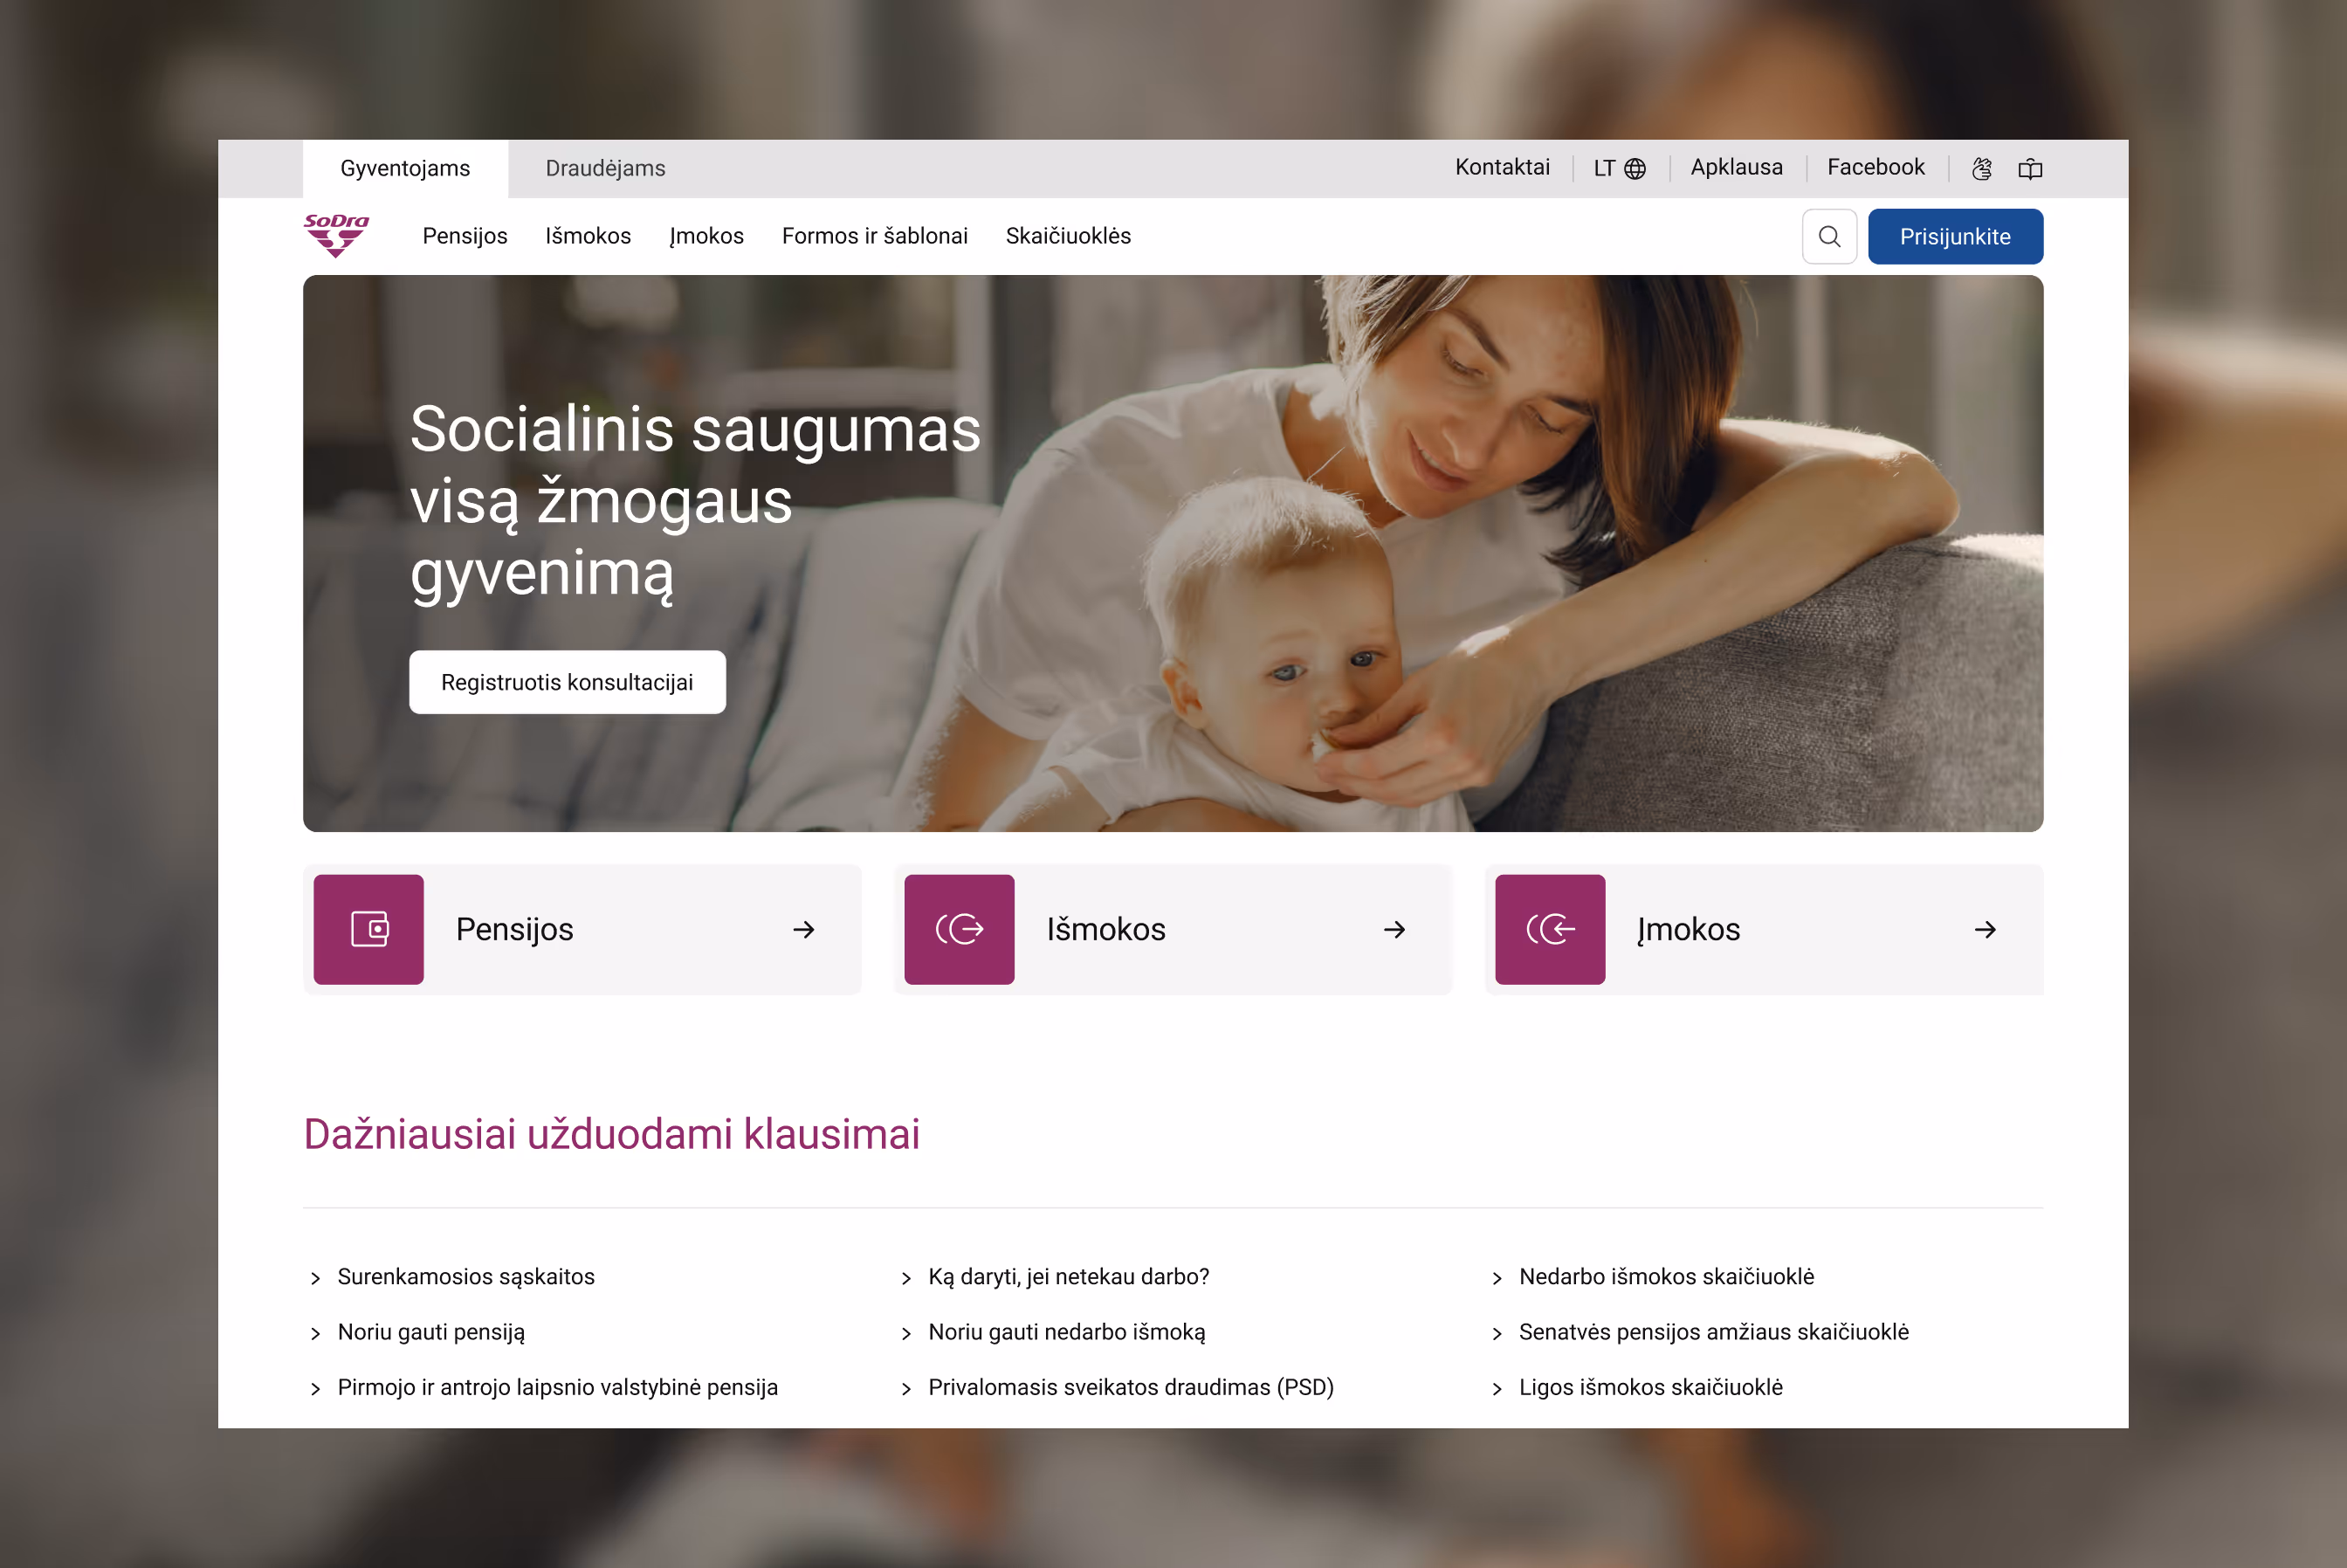This screenshot has height=1568, width=2347.
Task: Open the search magnifier button
Action: pos(1829,237)
